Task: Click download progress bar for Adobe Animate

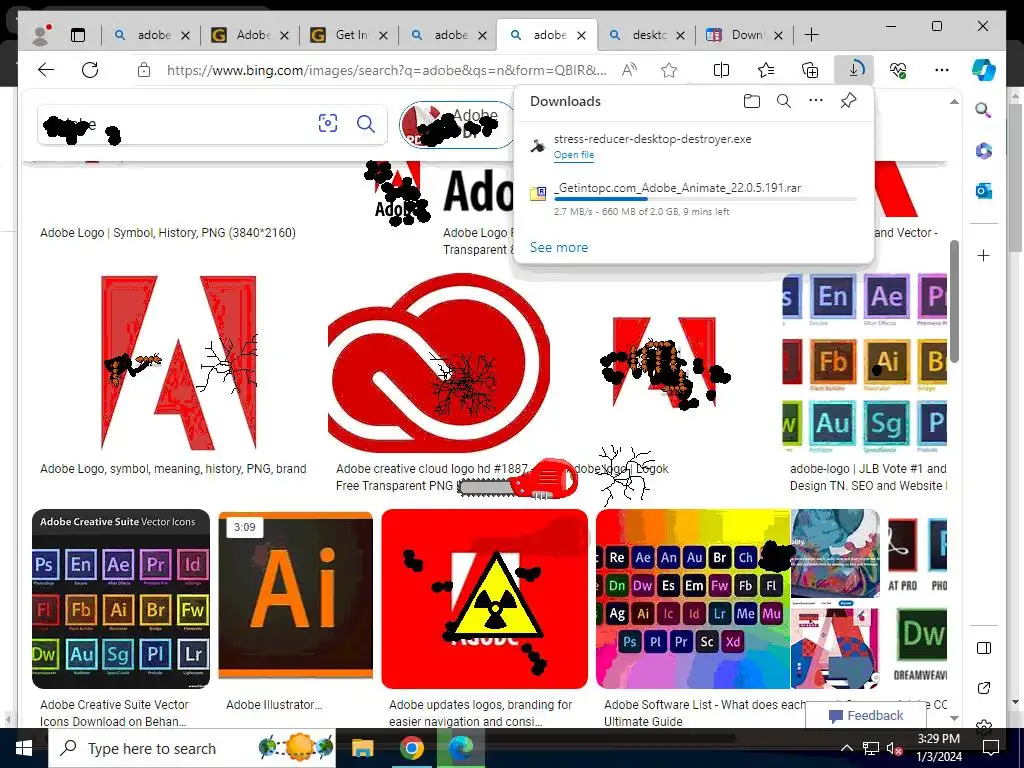Action: click(x=705, y=199)
